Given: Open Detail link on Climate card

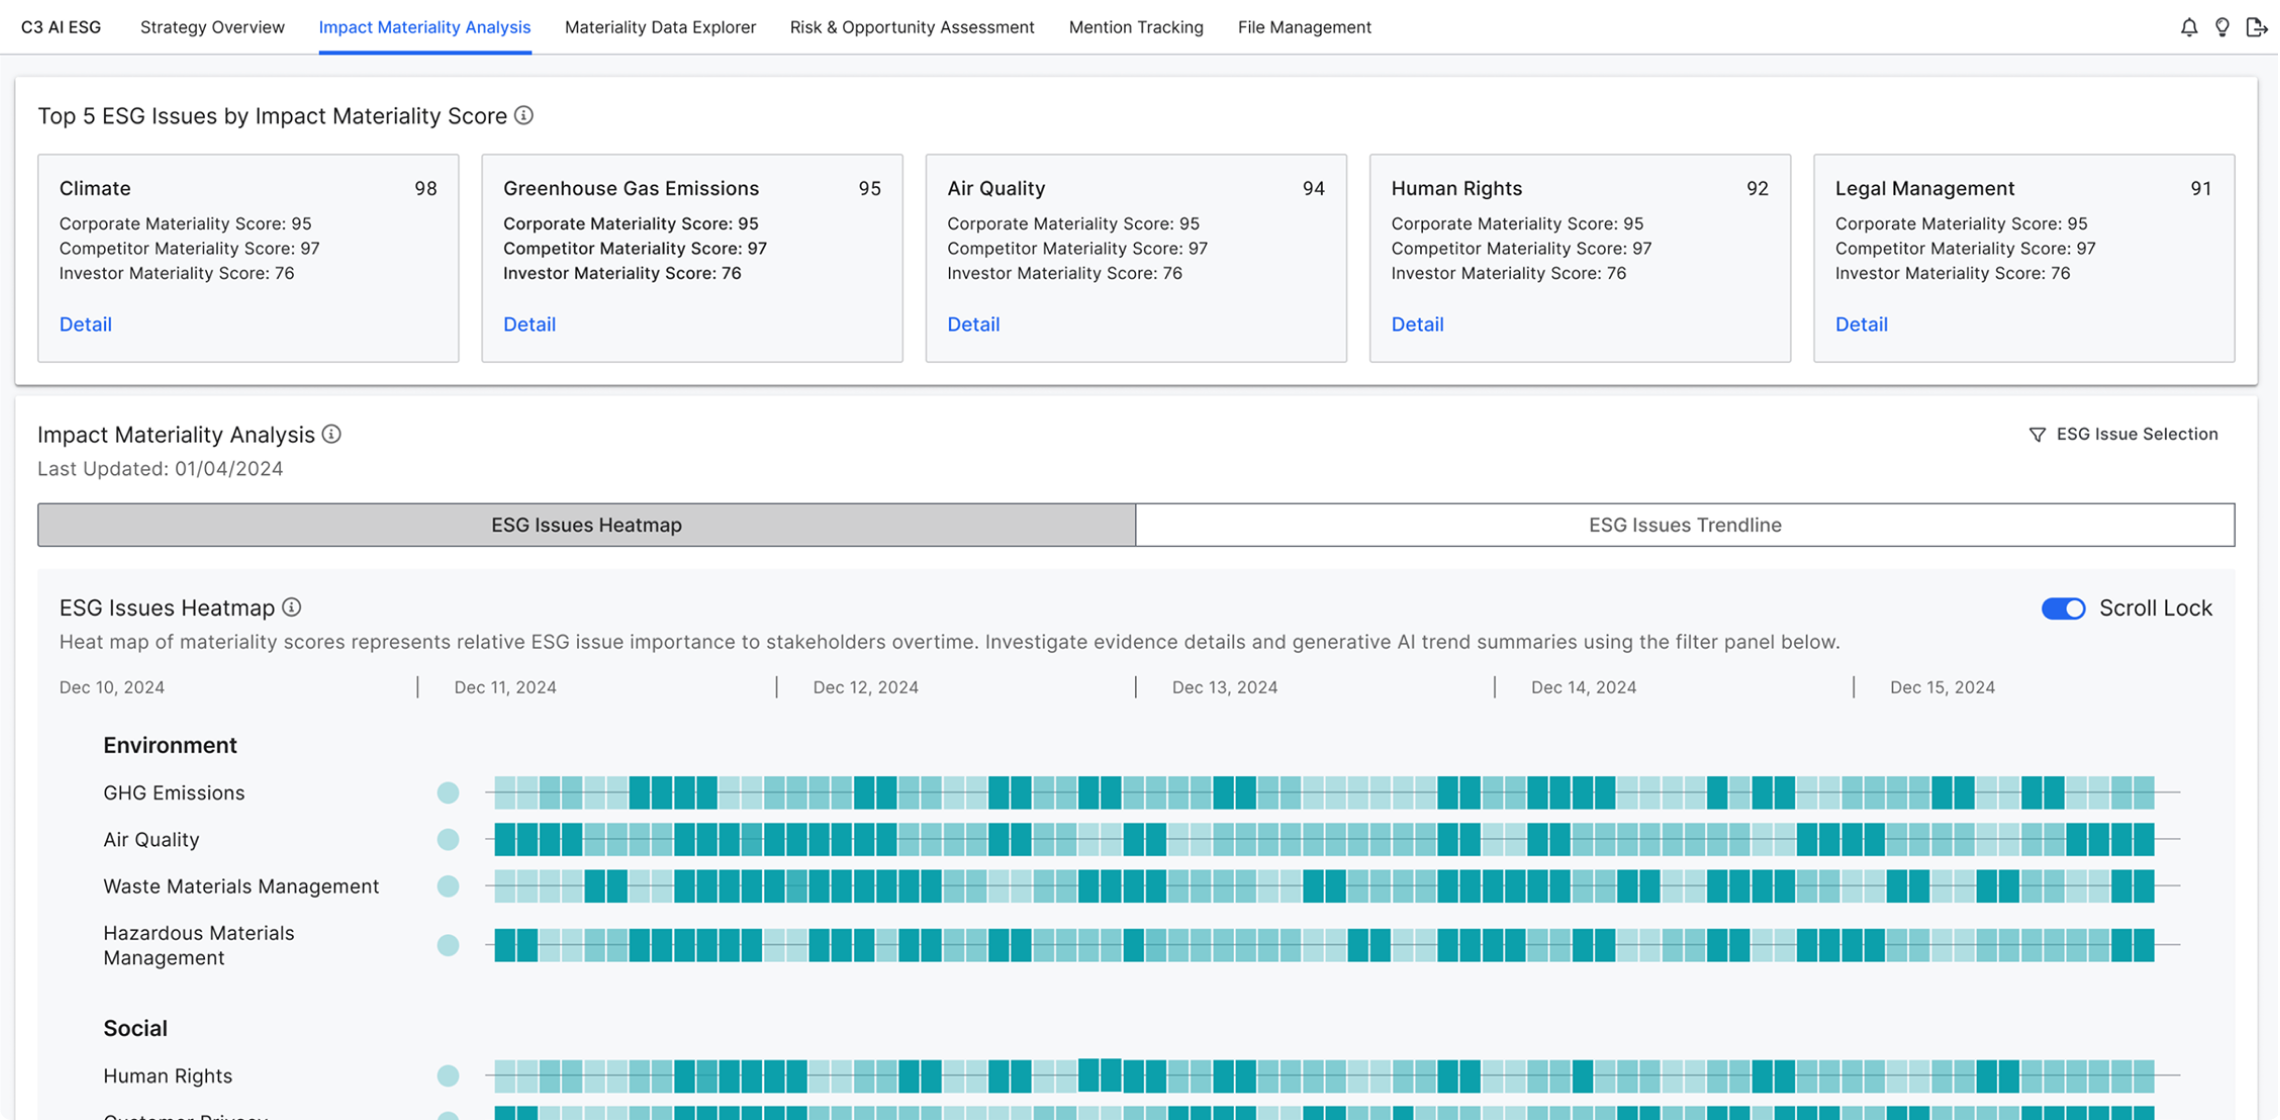Looking at the screenshot, I should (x=86, y=324).
